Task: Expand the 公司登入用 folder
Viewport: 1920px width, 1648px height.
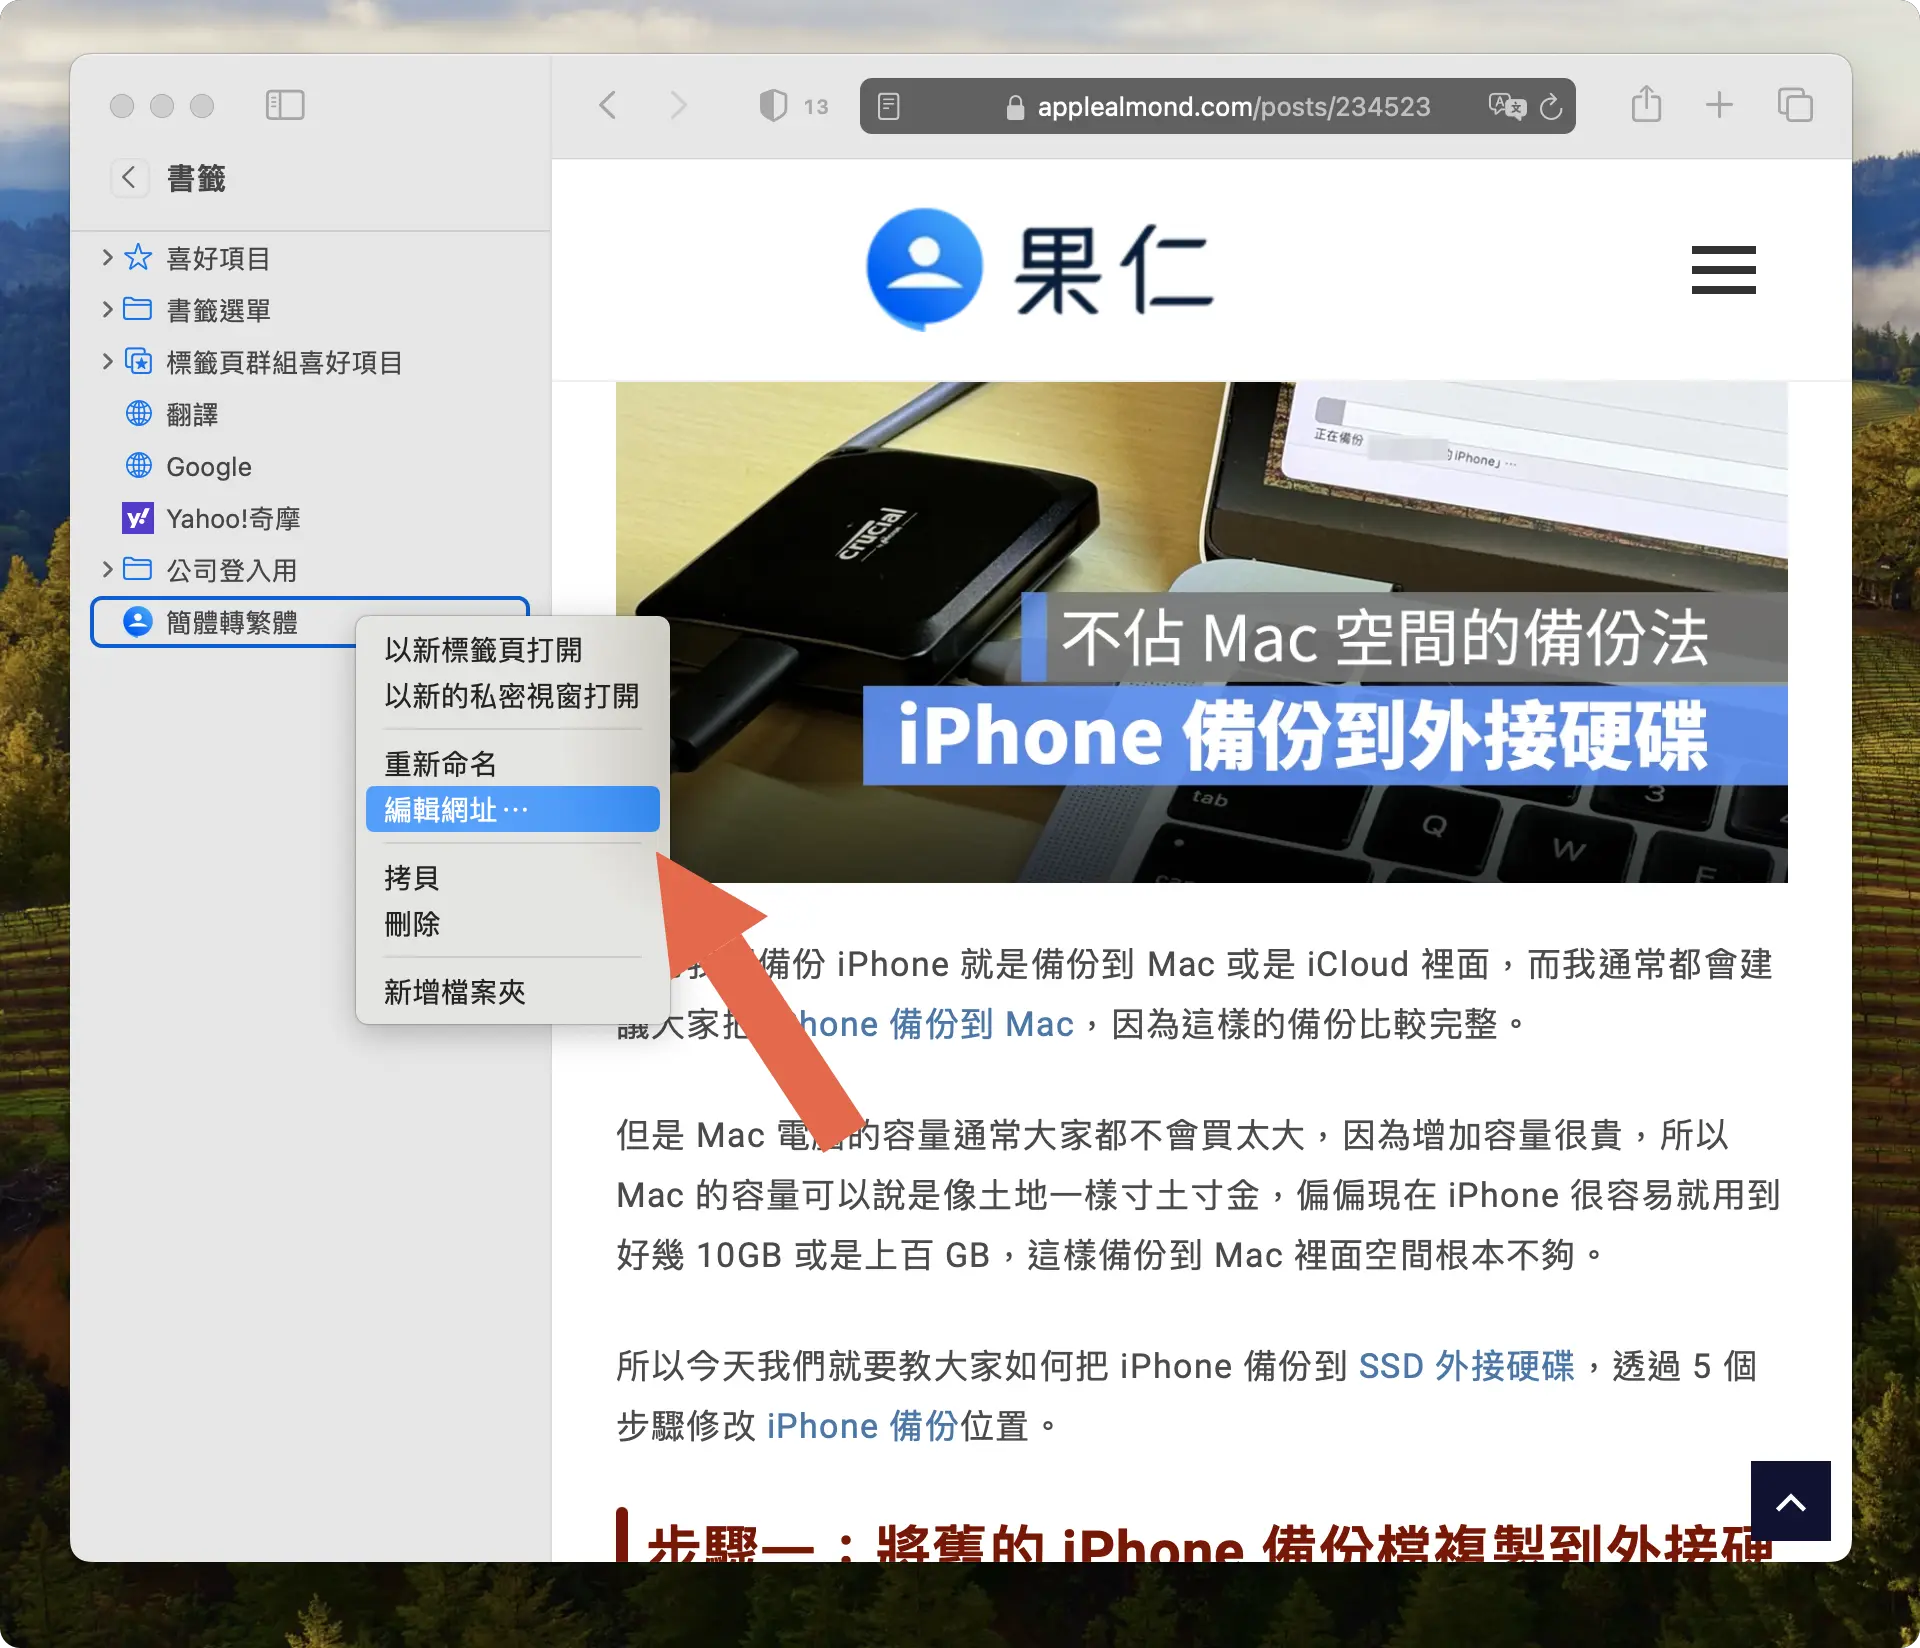Action: (107, 569)
